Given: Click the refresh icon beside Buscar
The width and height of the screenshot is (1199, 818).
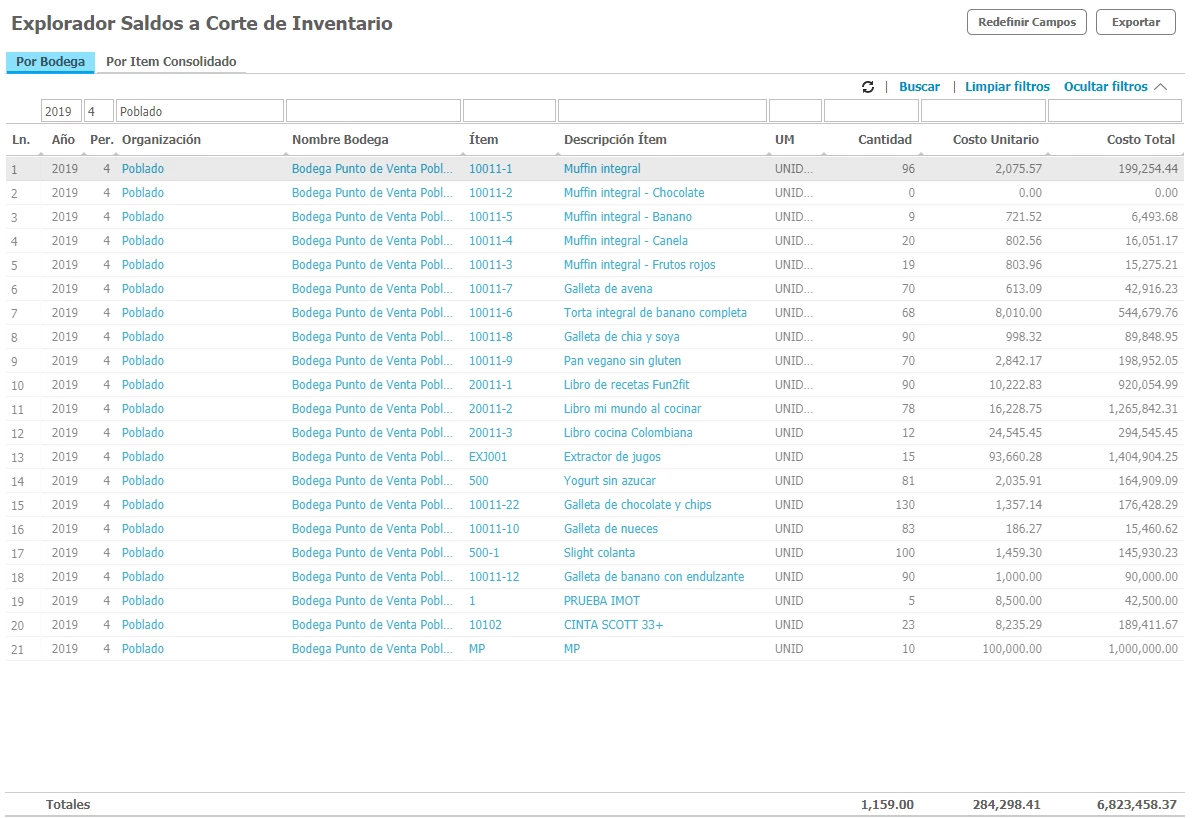Looking at the screenshot, I should pyautogui.click(x=868, y=88).
